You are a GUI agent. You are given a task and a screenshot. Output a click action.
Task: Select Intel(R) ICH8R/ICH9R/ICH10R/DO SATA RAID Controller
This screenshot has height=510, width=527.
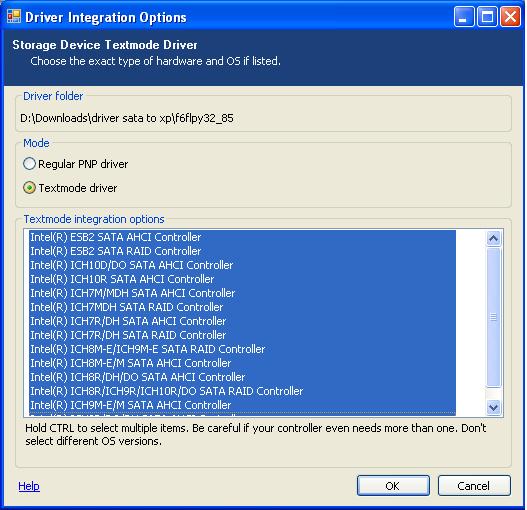click(242, 391)
